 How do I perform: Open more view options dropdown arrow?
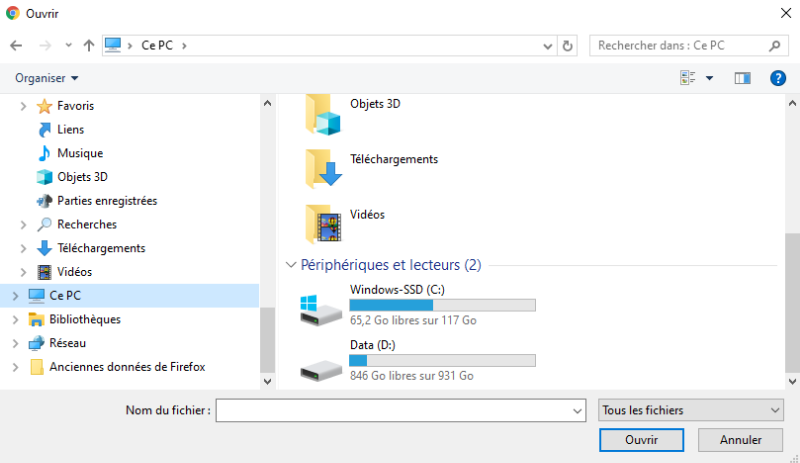(709, 78)
